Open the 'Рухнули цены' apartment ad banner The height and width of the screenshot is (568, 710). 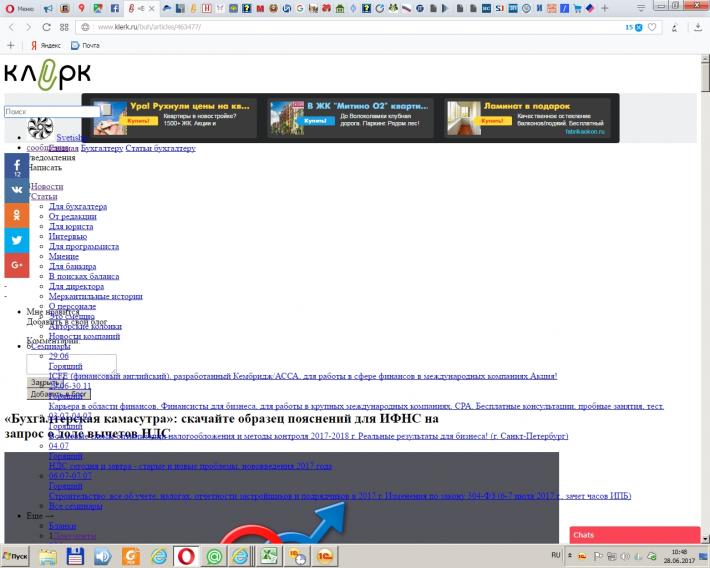[x=173, y=118]
